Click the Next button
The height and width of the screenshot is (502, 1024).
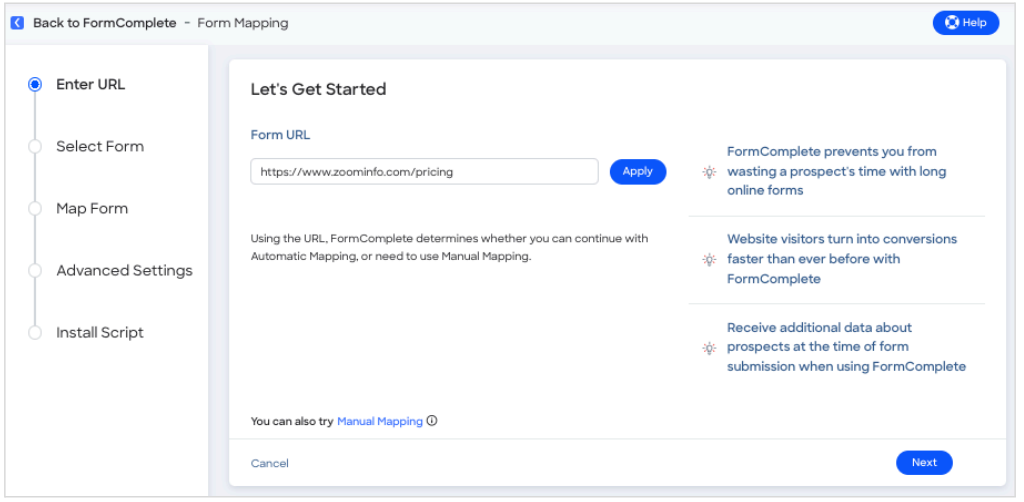coord(924,463)
